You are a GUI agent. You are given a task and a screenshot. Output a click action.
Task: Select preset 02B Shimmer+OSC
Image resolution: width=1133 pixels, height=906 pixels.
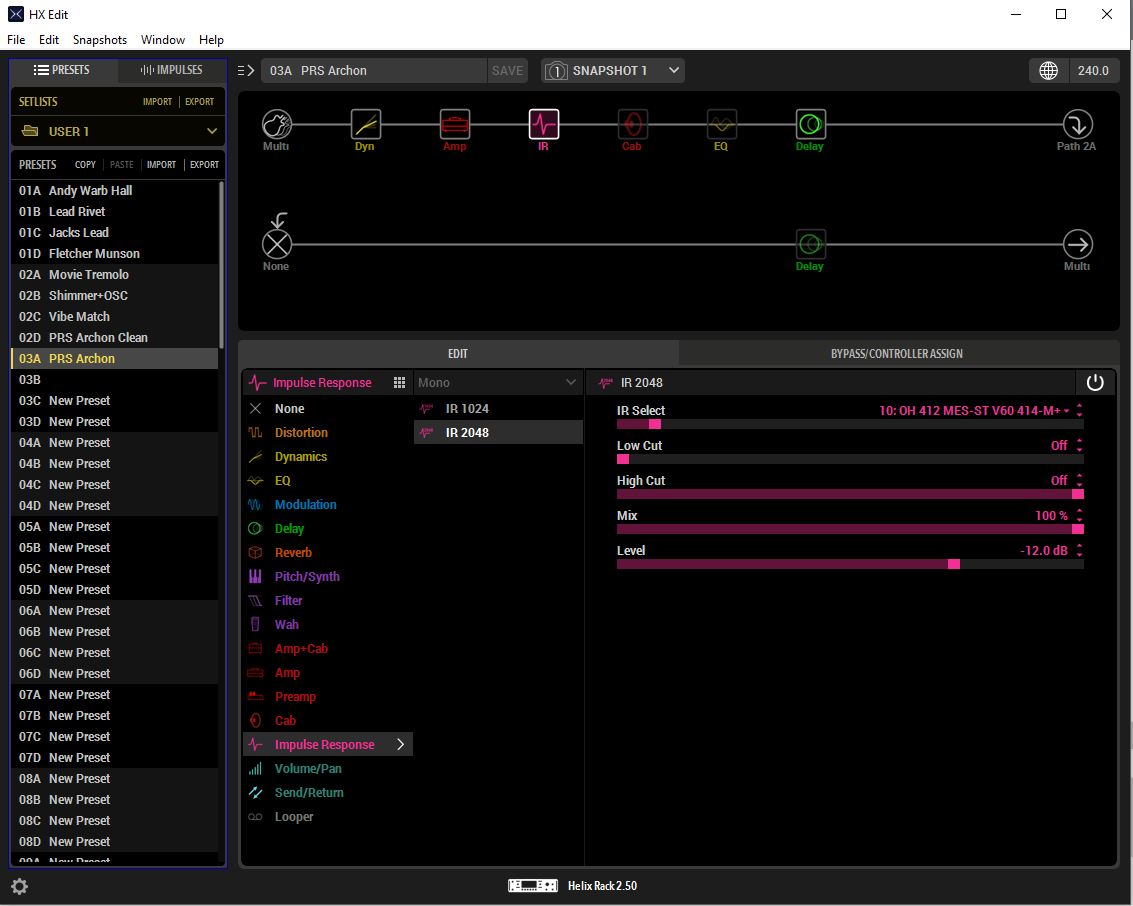pyautogui.click(x=114, y=295)
